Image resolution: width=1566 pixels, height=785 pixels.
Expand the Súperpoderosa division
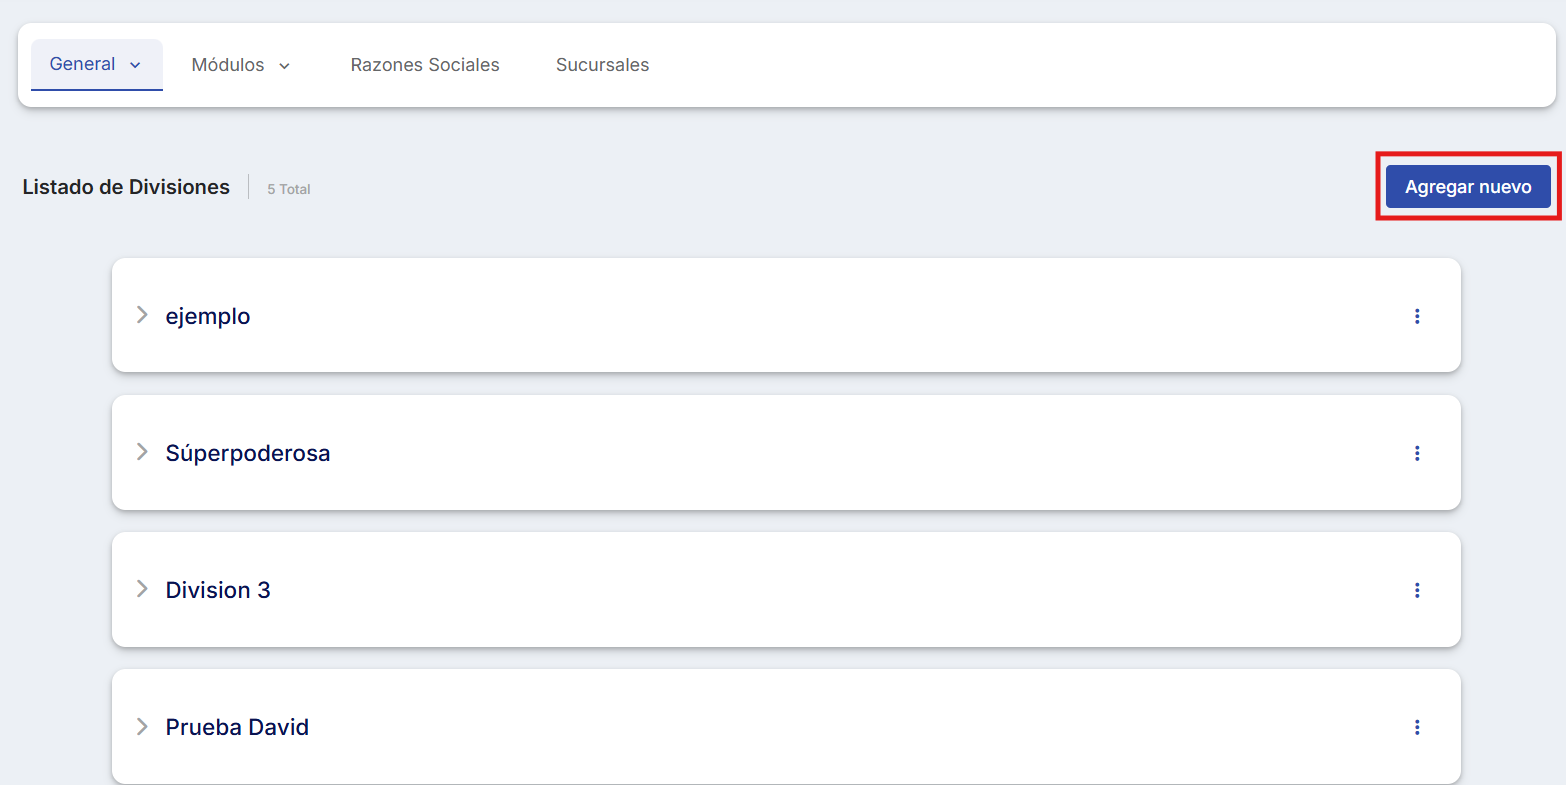click(x=142, y=453)
